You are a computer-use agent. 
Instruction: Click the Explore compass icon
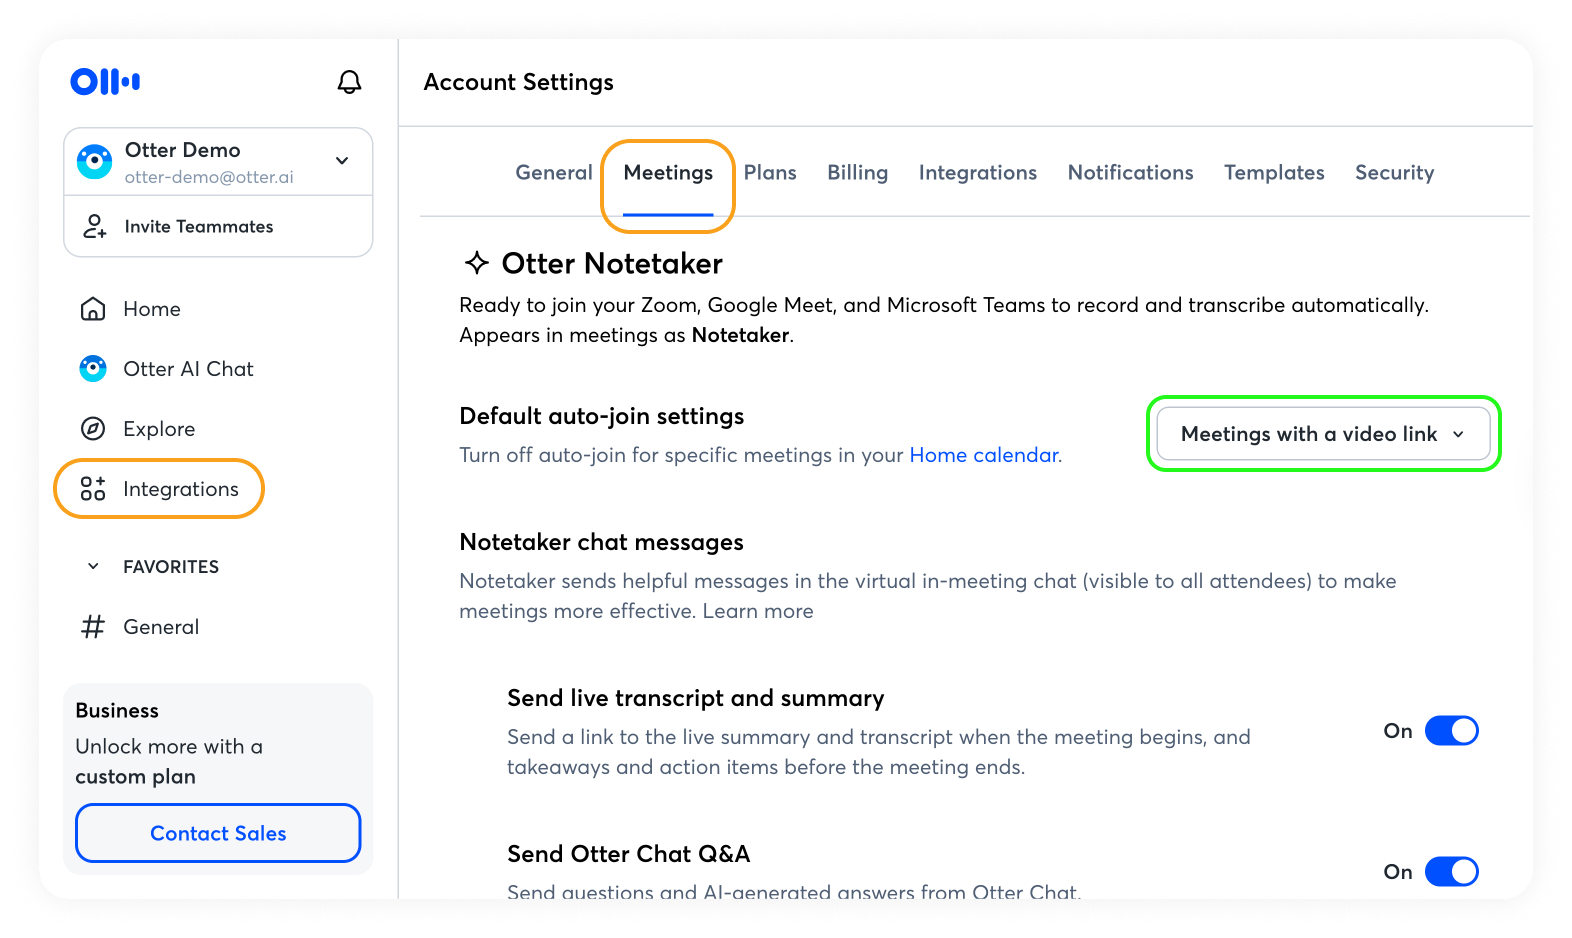tap(93, 429)
